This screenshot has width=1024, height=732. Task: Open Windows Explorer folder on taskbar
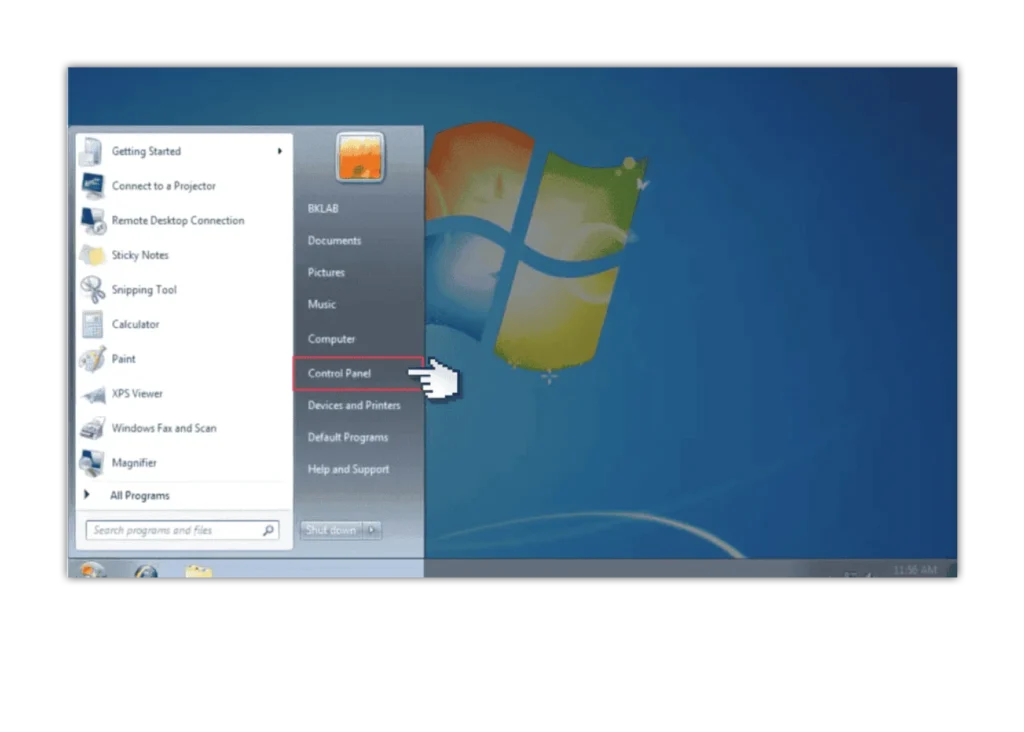199,572
